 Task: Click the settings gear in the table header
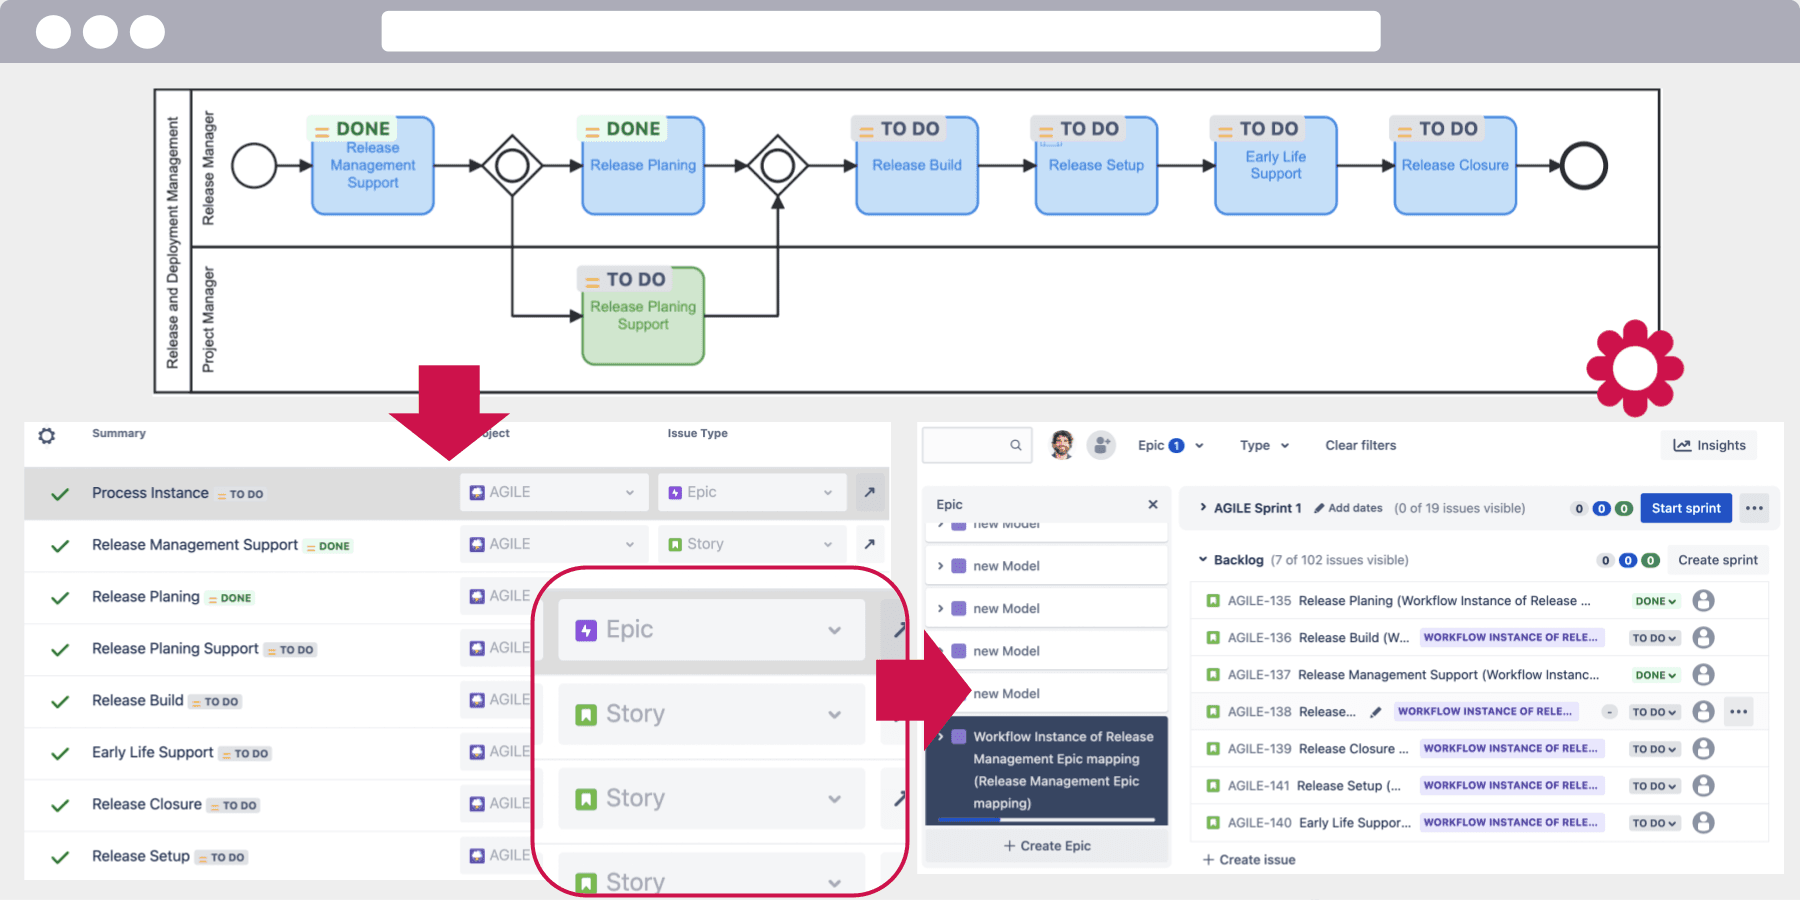pyautogui.click(x=47, y=436)
